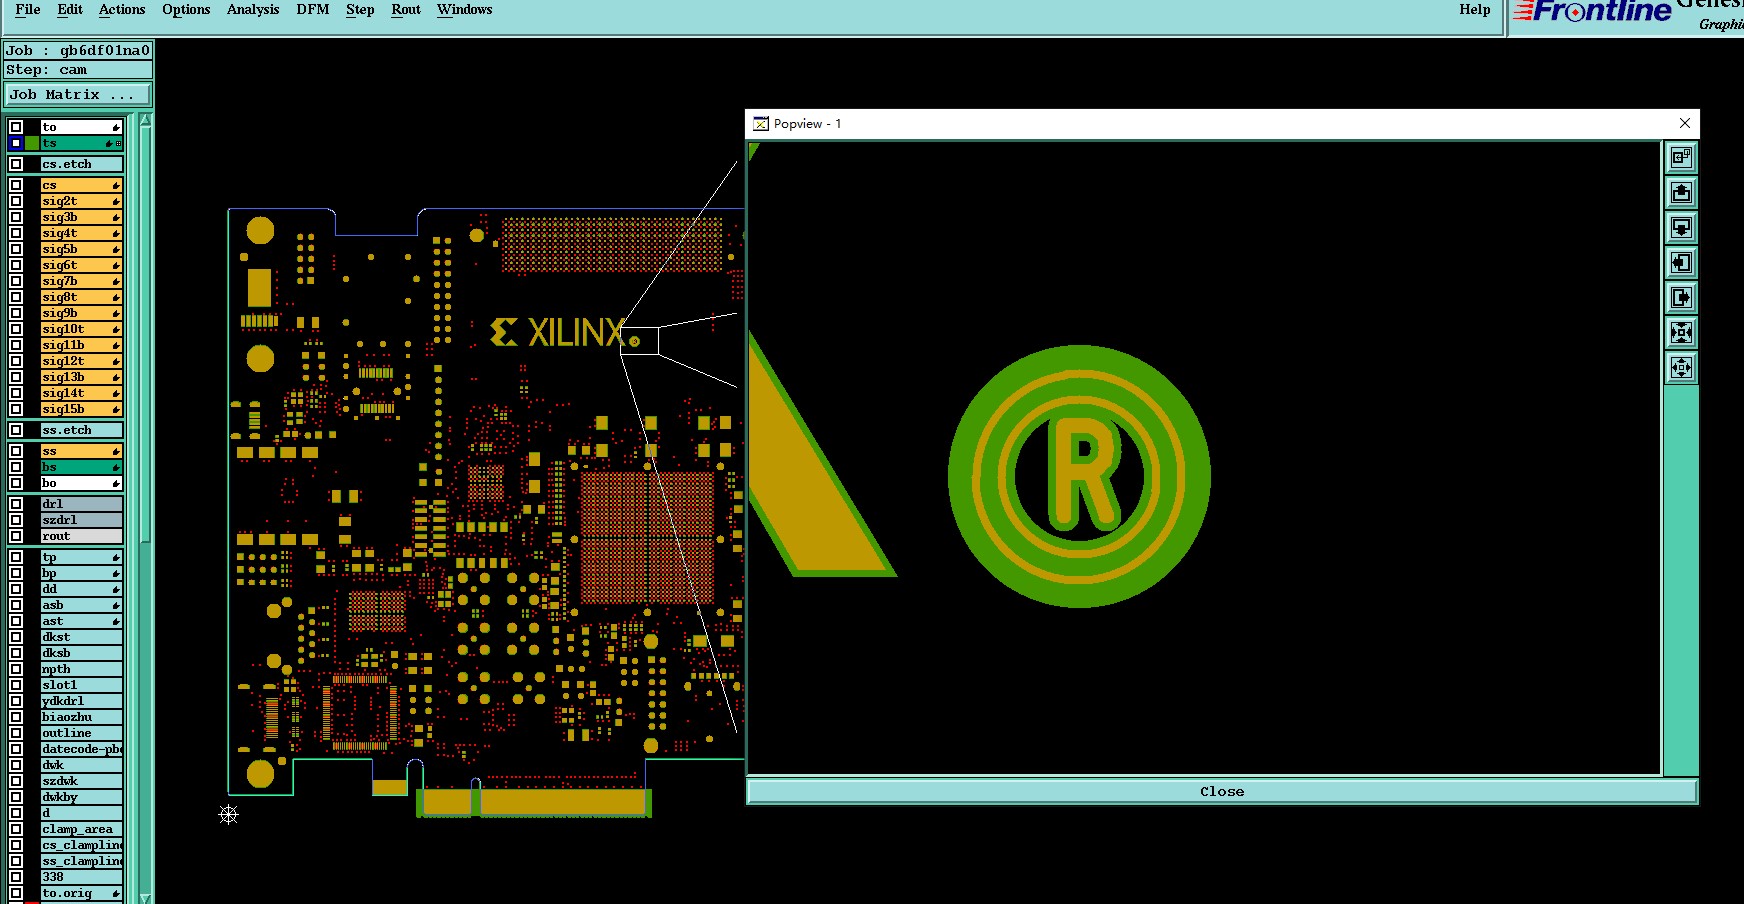Viewport: 1744px width, 904px height.
Task: Click the Popview icon with four inward arrows
Action: (1681, 332)
